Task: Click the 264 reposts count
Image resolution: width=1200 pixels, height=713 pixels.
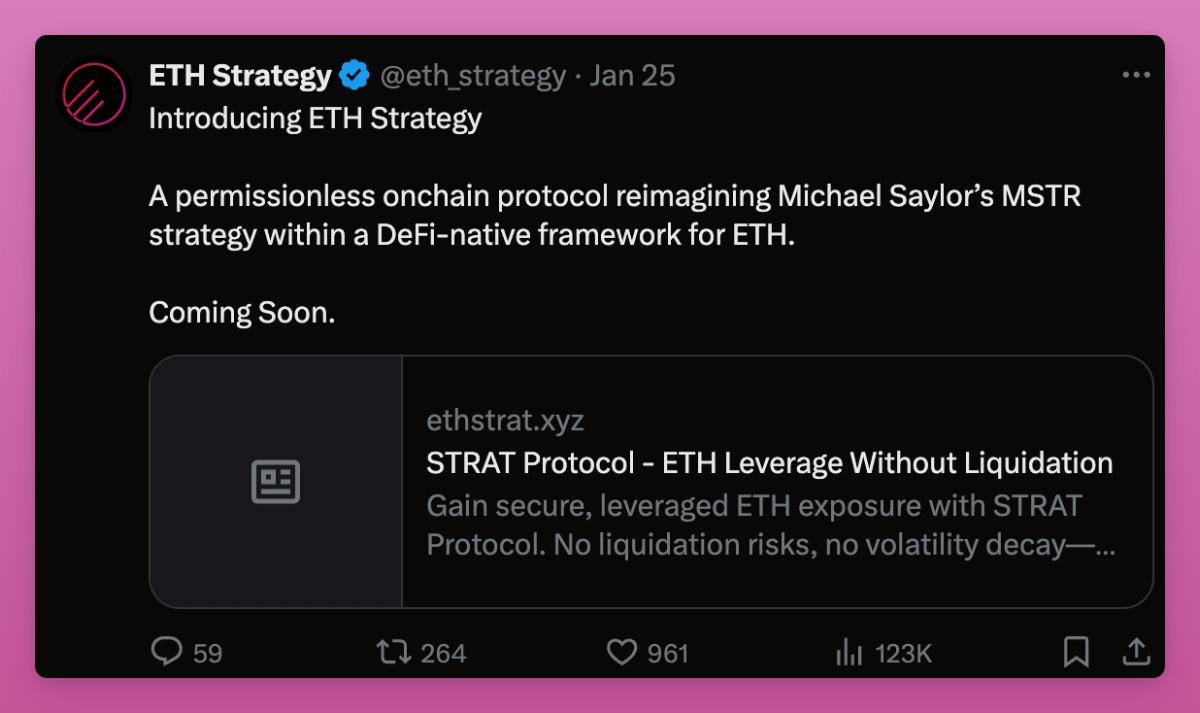Action: 443,654
